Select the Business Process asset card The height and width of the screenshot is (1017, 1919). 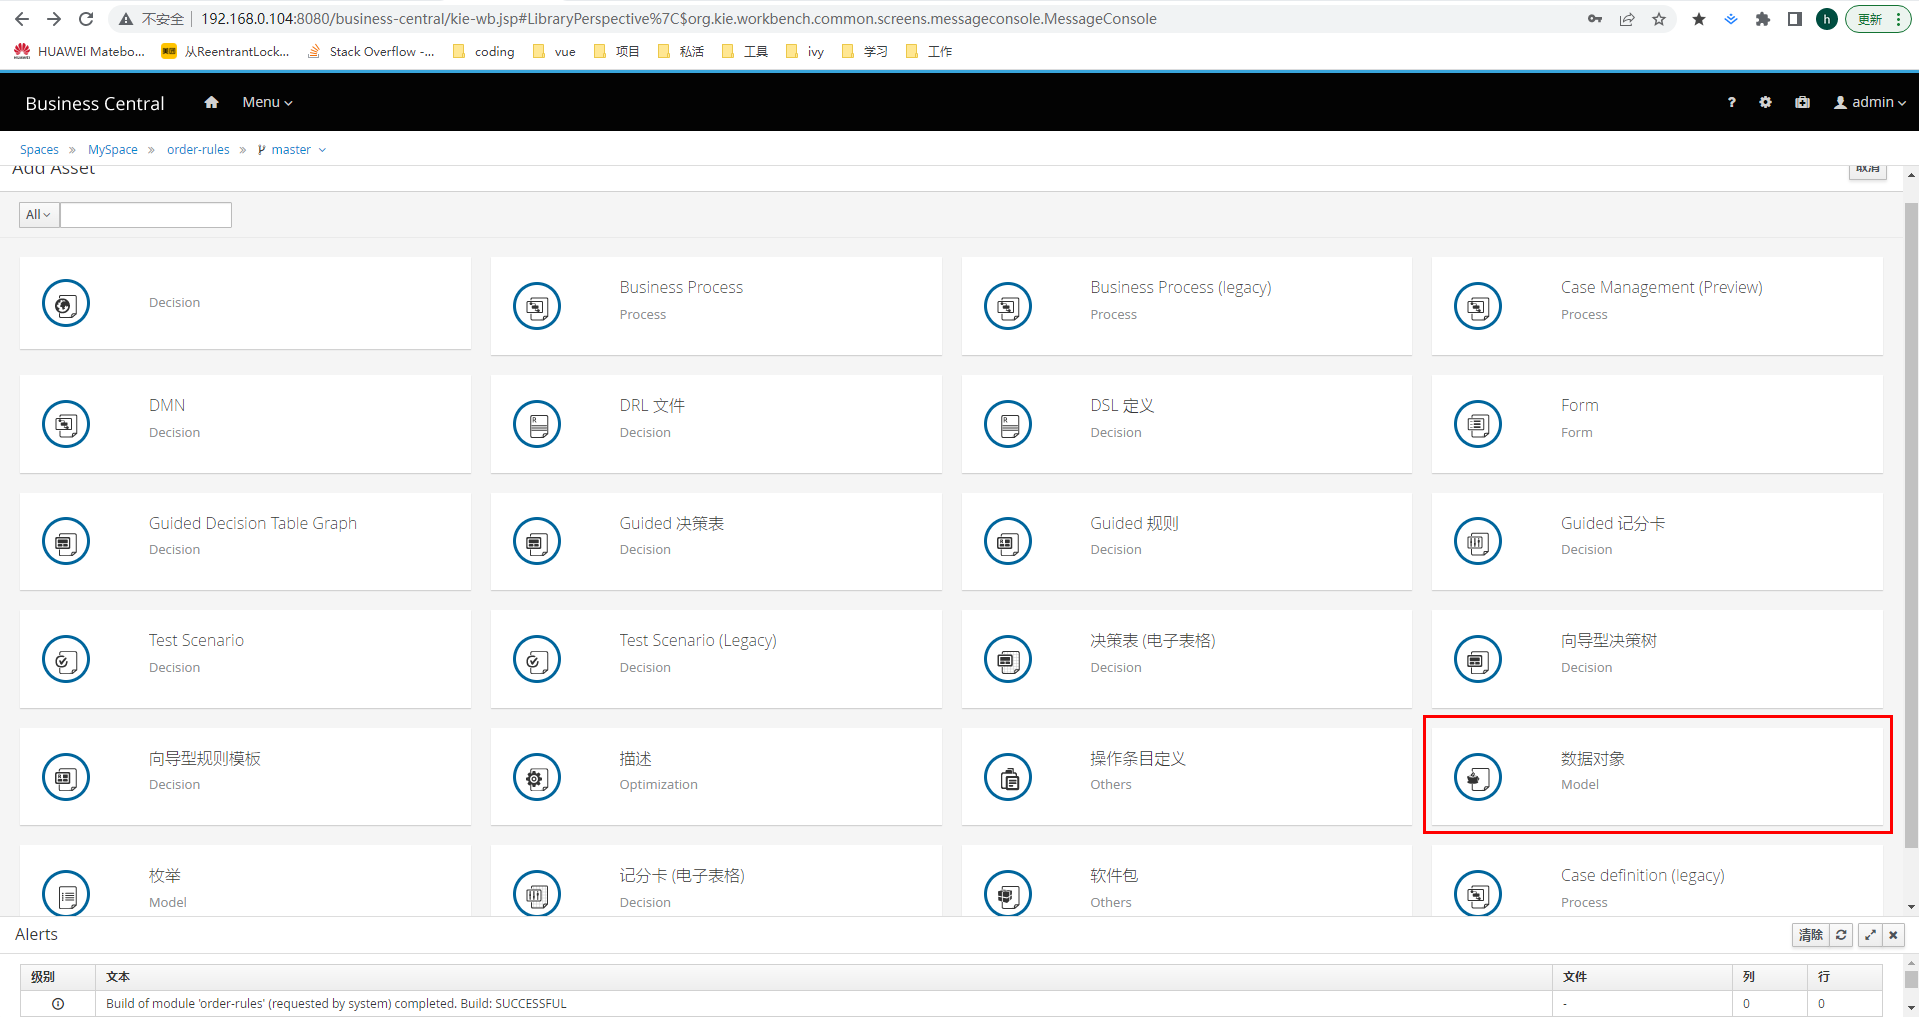click(715, 305)
